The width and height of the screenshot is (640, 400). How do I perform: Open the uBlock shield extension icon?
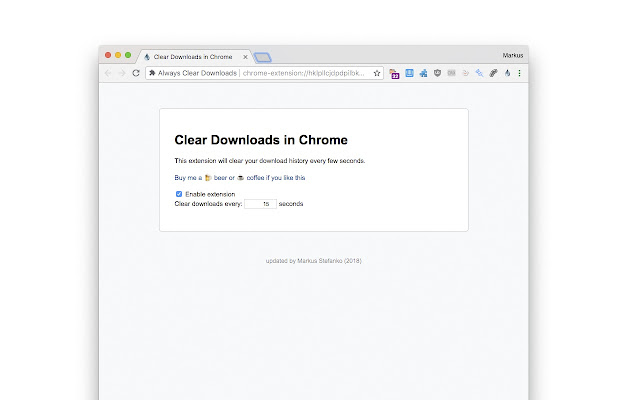(x=437, y=73)
